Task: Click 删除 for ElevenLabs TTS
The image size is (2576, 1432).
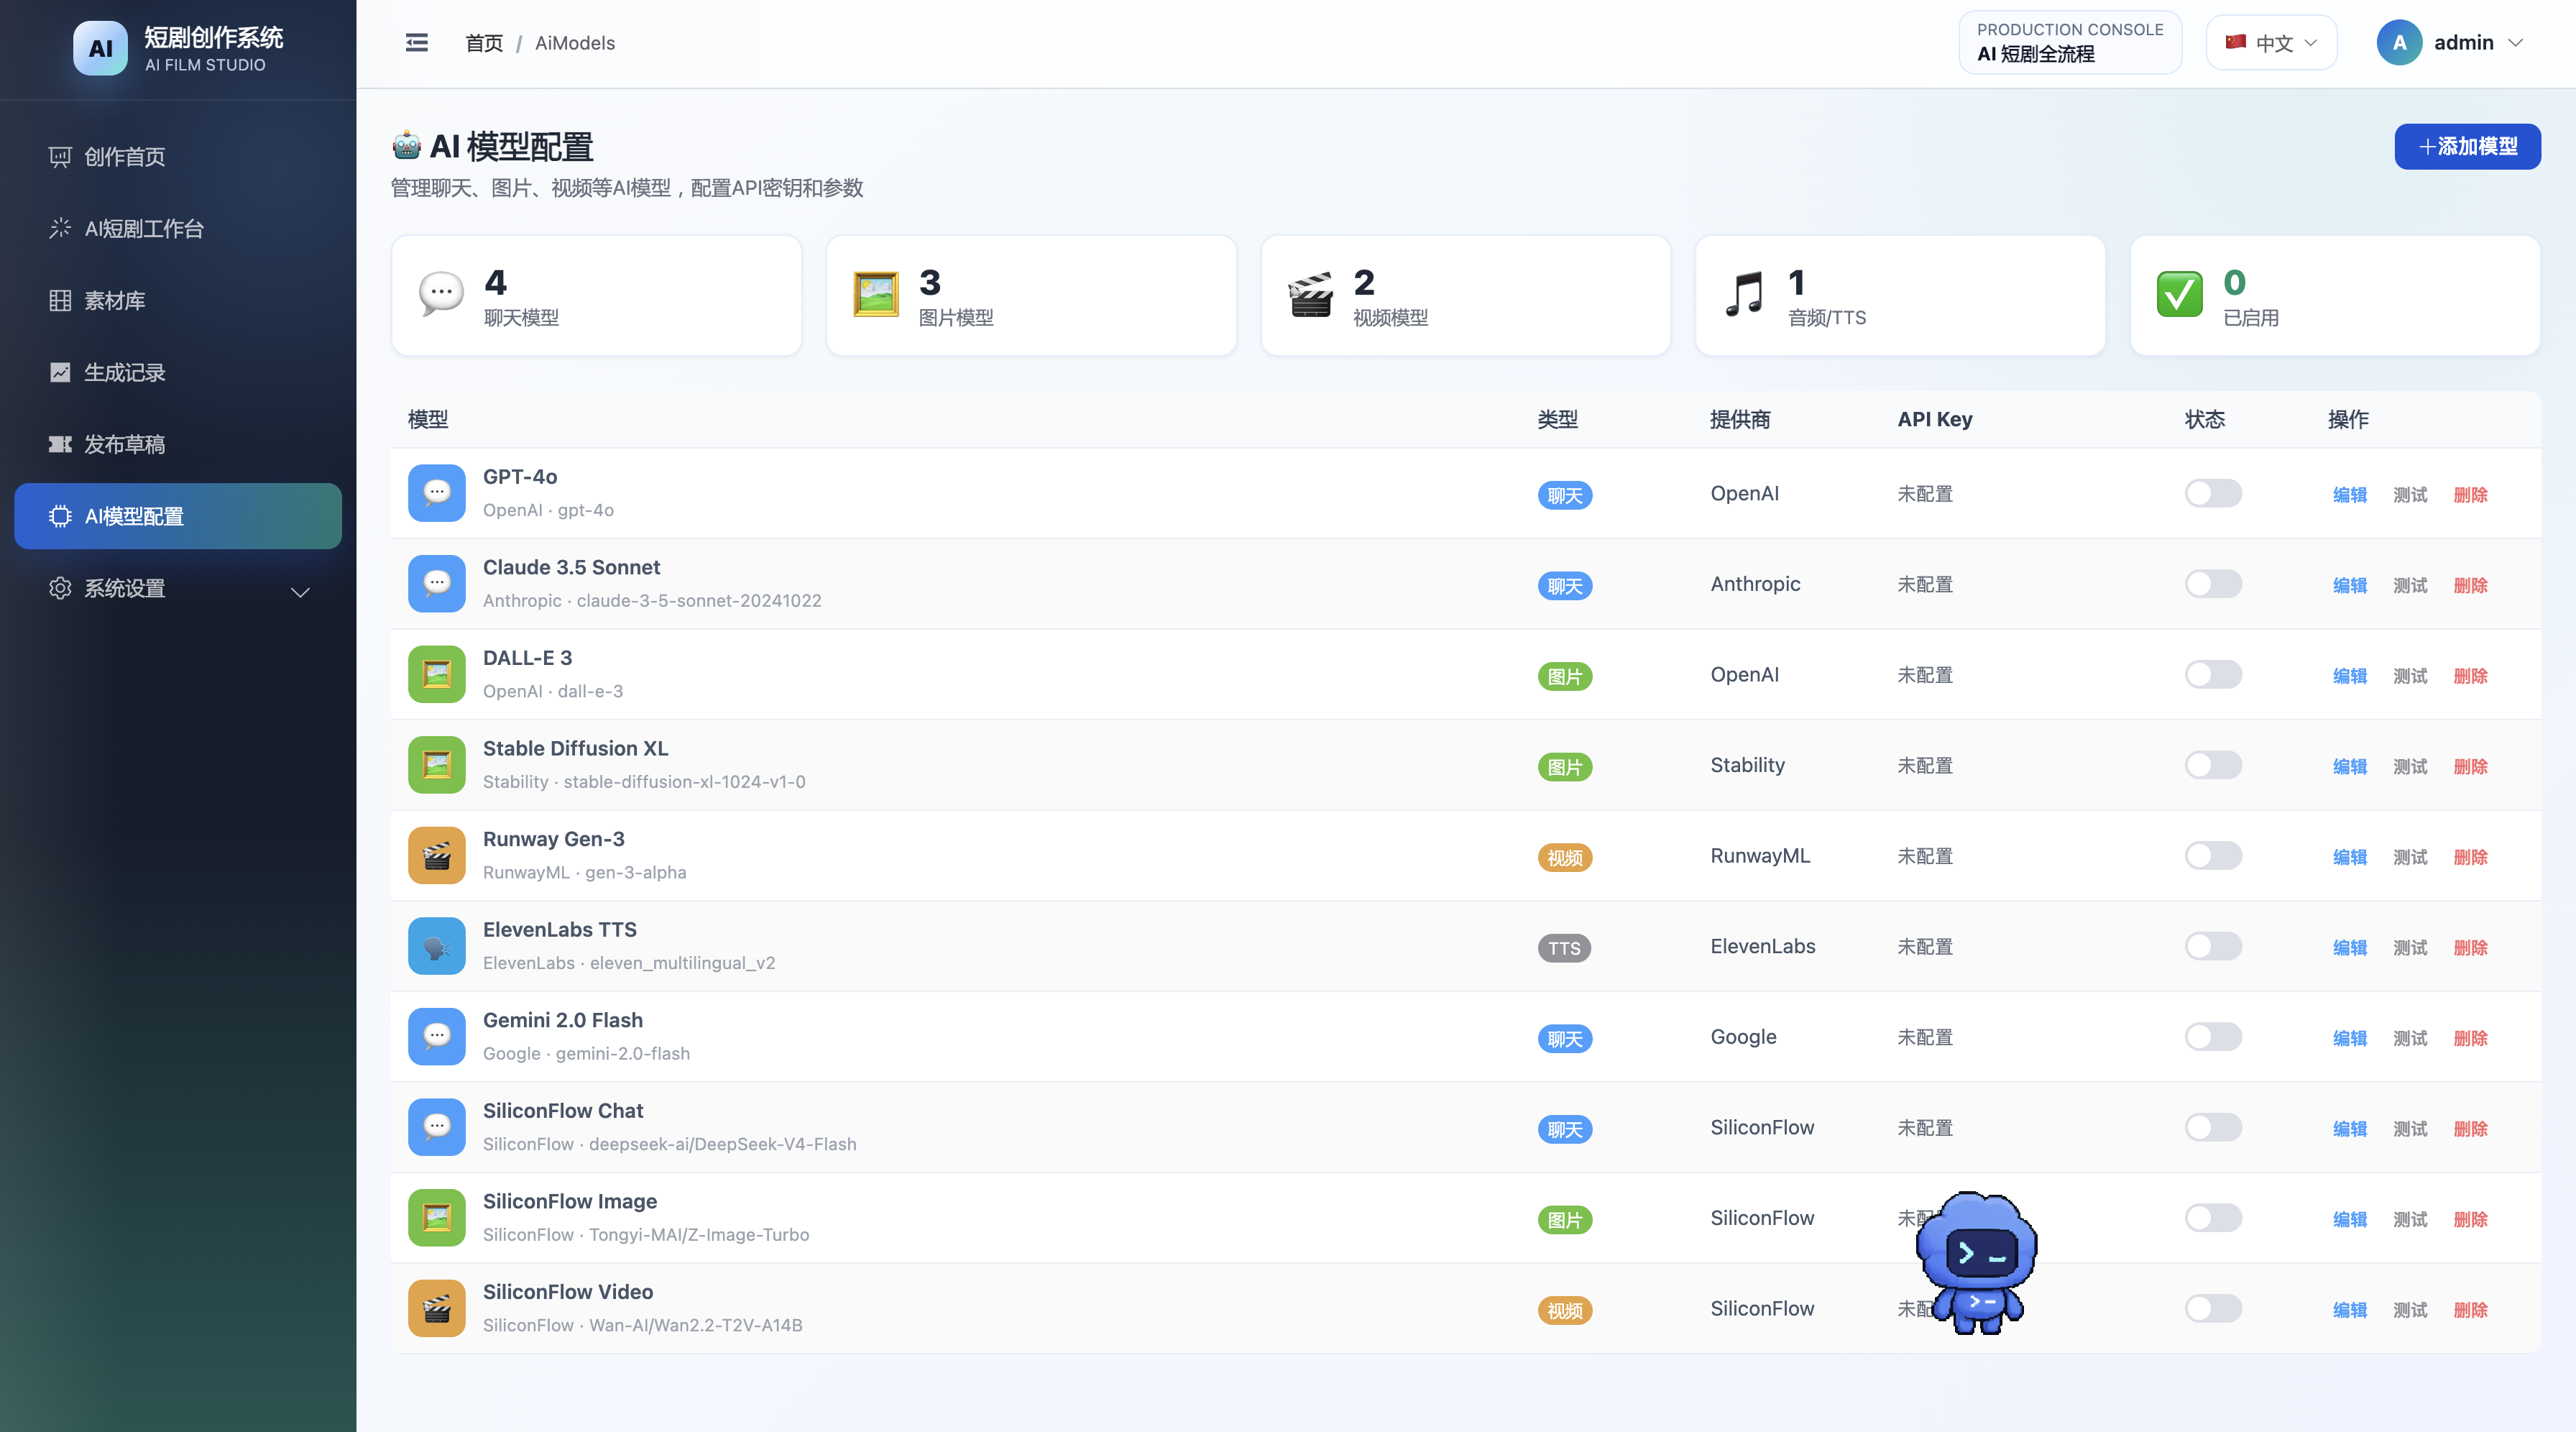Action: (2470, 948)
